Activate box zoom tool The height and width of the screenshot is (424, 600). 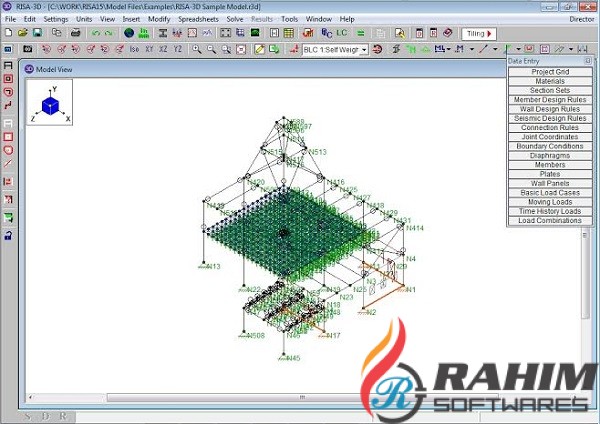(x=226, y=49)
